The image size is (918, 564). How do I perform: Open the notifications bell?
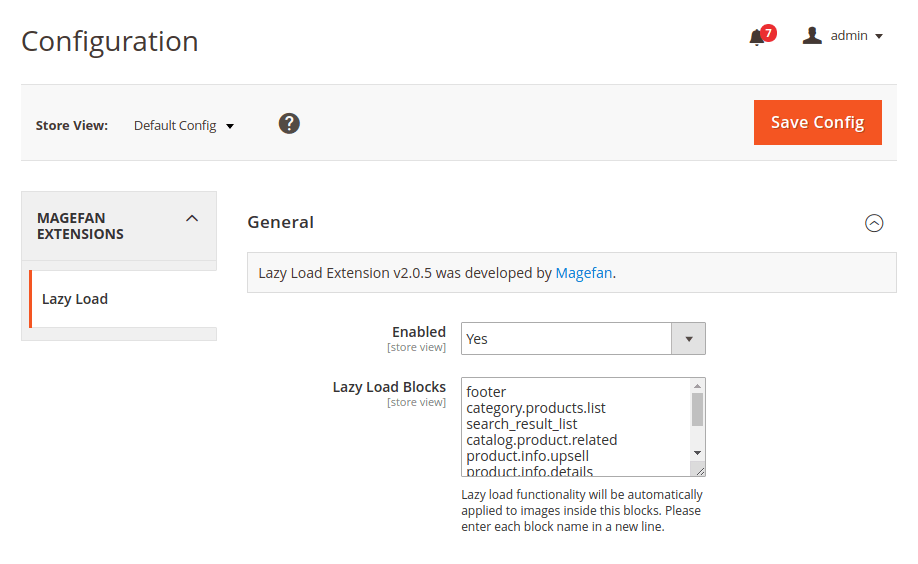coord(756,38)
